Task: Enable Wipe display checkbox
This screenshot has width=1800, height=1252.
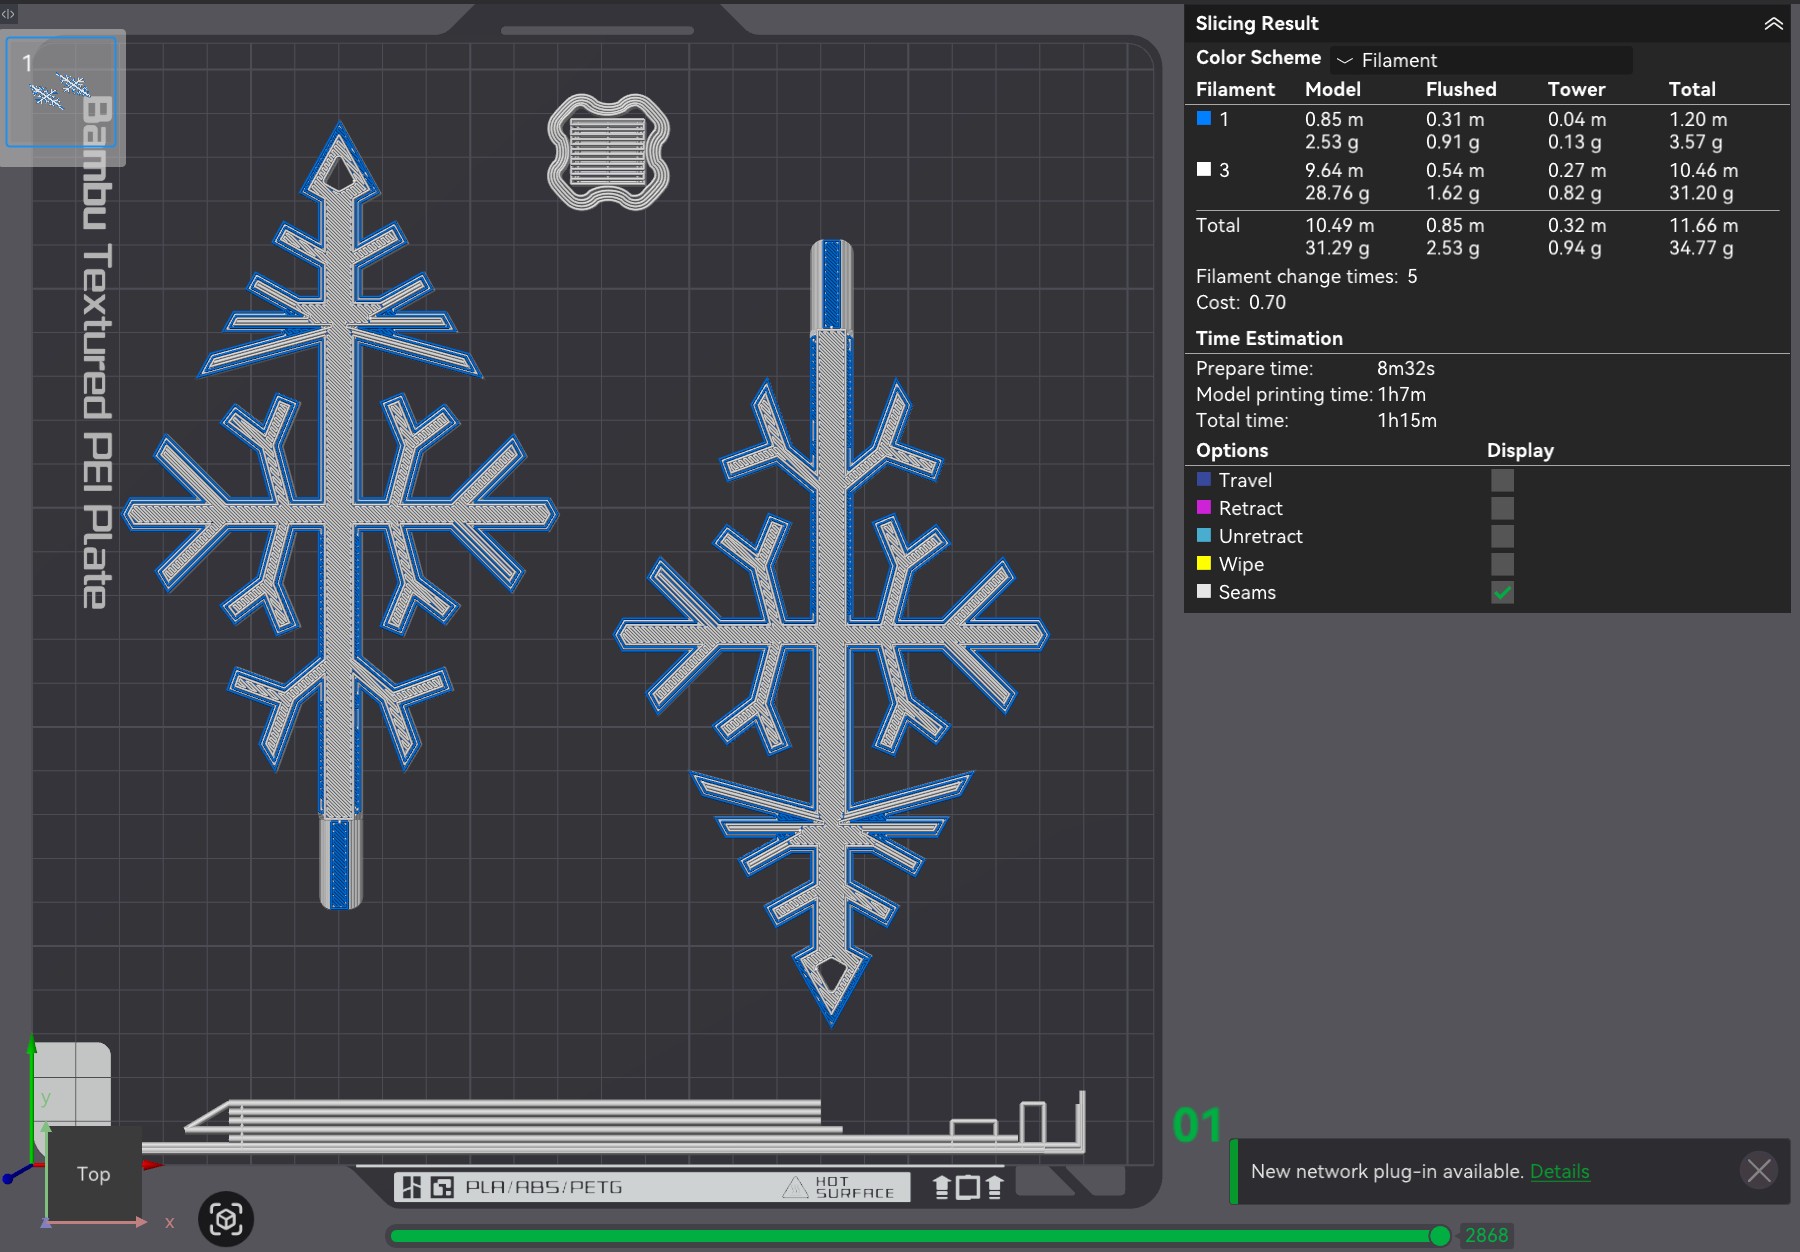Action: [1502, 564]
